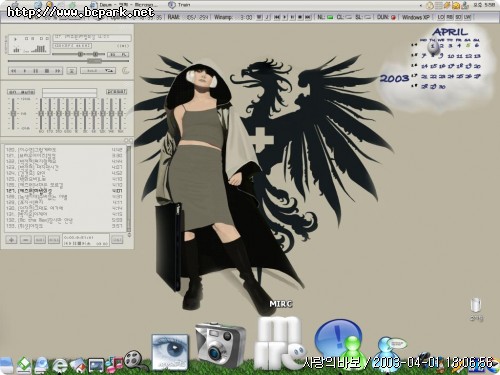
Task: Select playlist track number 120
Action: (64, 150)
